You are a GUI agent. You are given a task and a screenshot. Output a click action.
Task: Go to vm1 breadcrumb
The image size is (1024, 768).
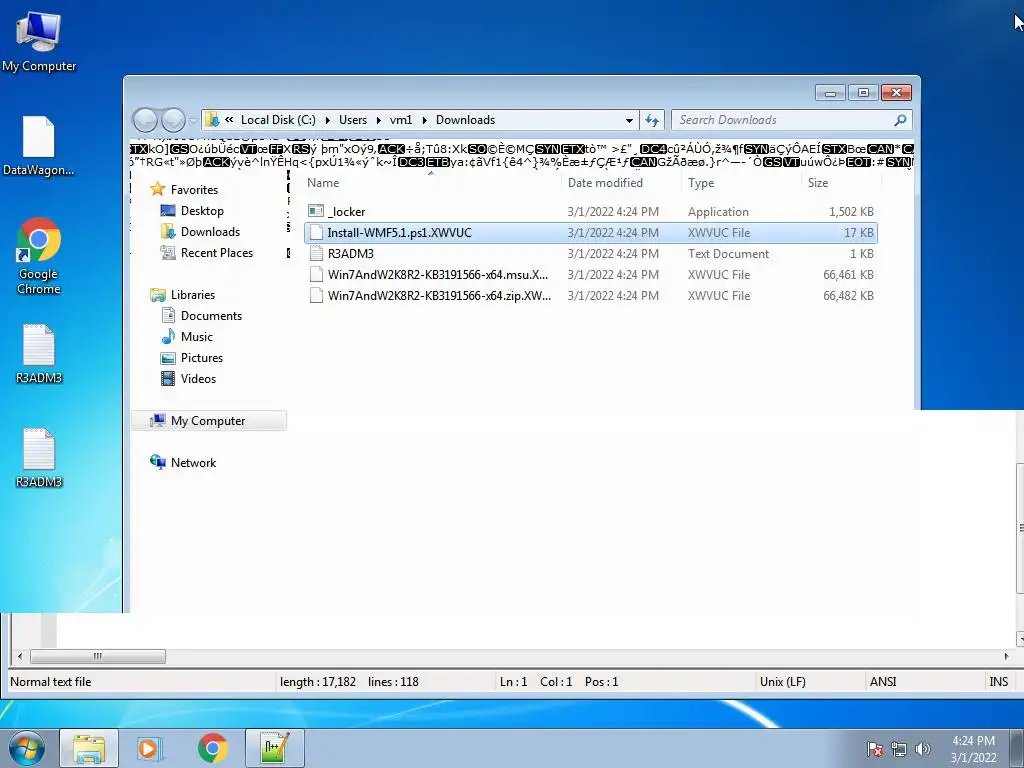(x=401, y=120)
